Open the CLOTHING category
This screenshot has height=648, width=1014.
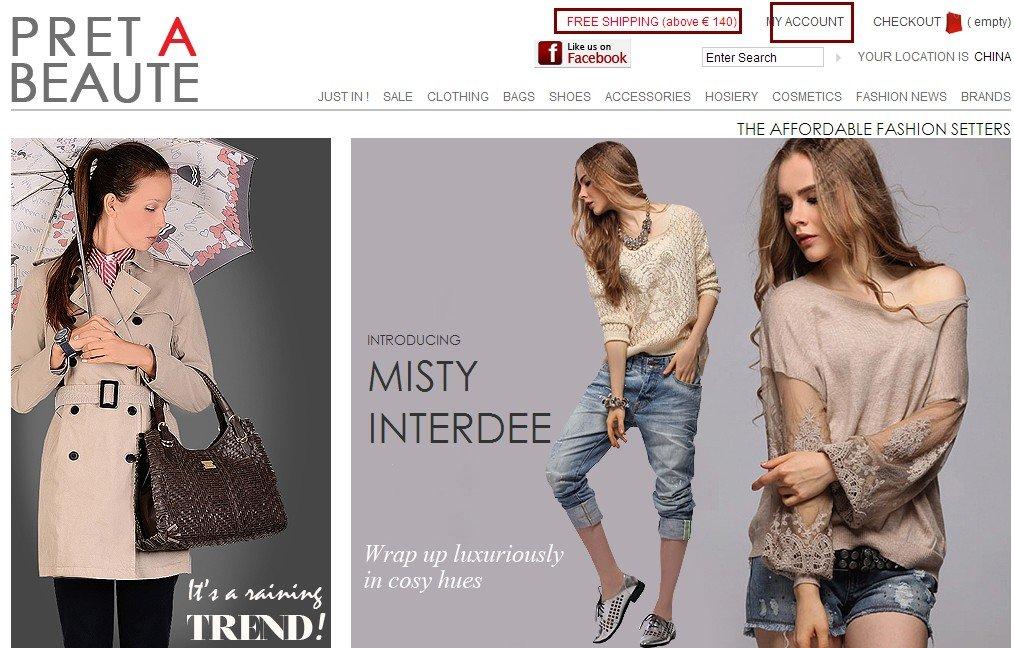(x=458, y=97)
